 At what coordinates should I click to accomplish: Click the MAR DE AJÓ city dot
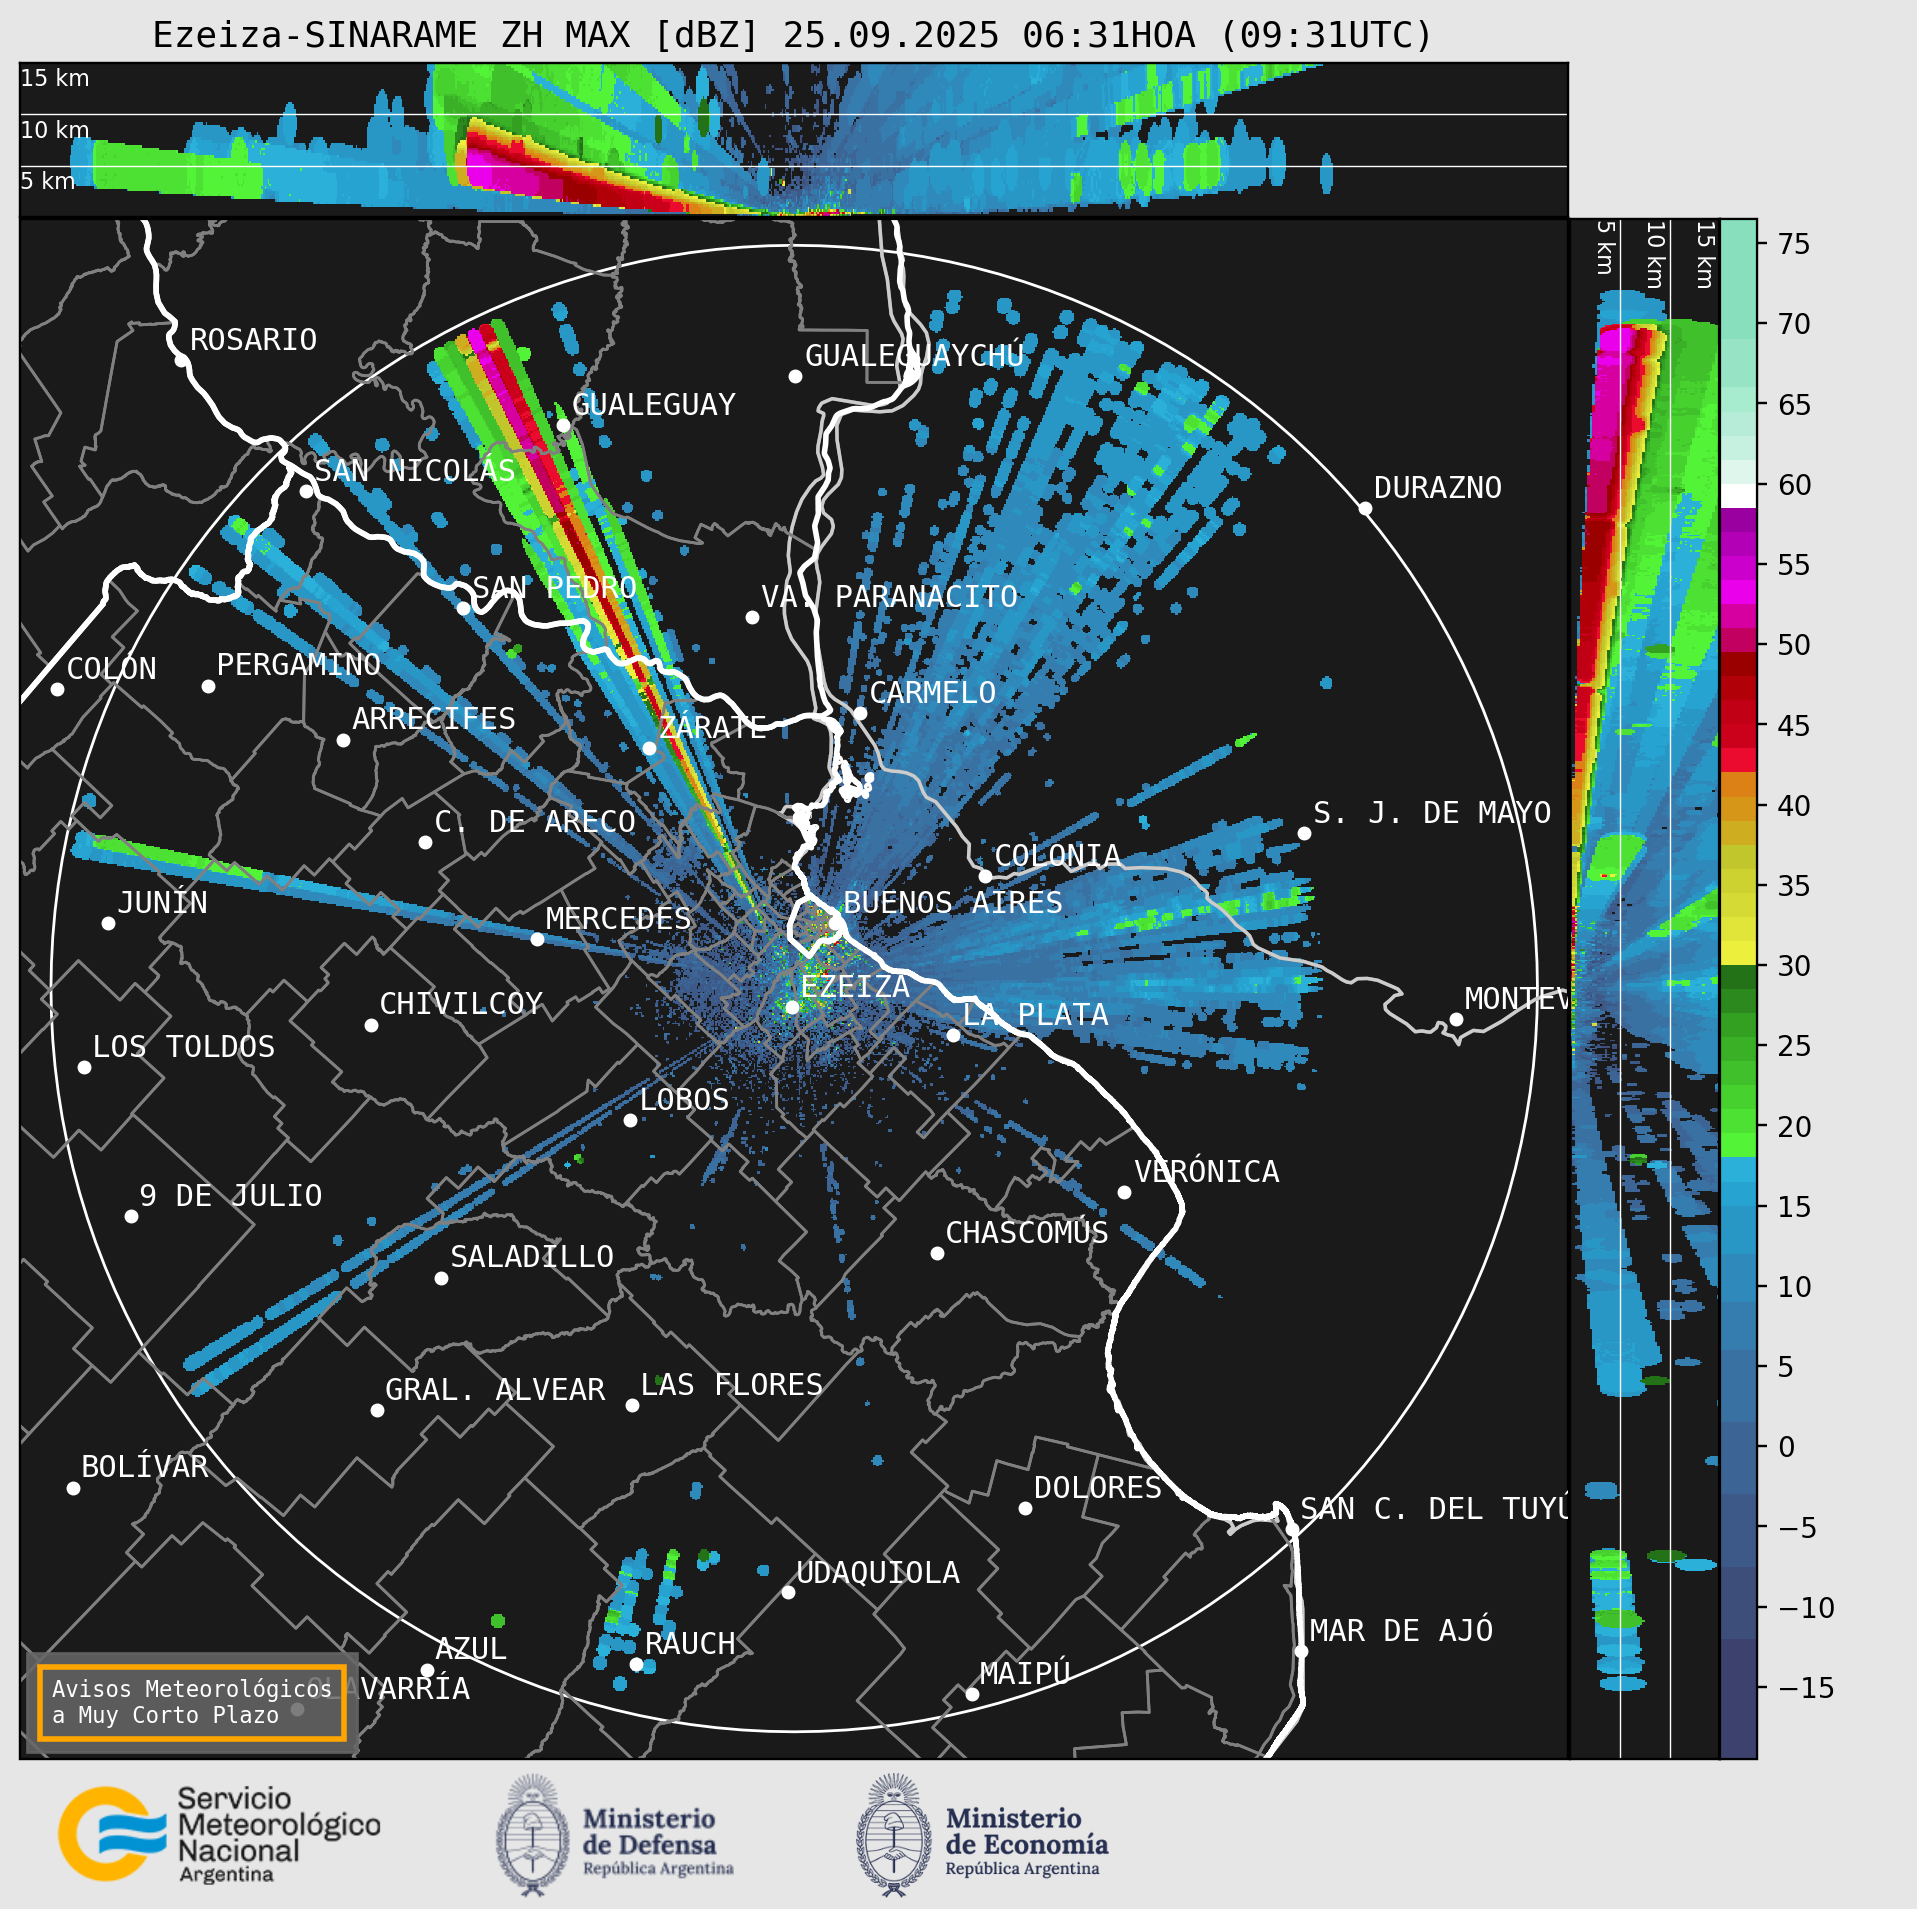click(1301, 1651)
